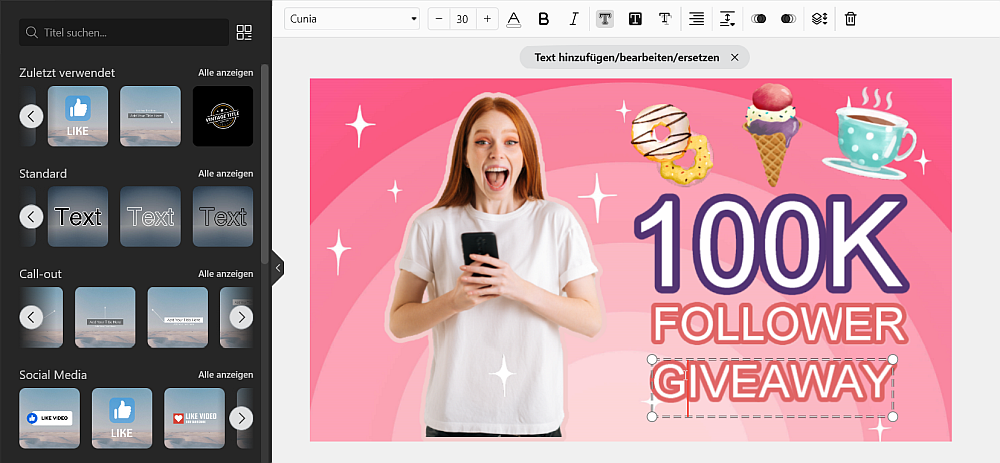Select the blue LIKE VIDEO Social Media template
Screen dimensions: 1000x463
point(50,418)
